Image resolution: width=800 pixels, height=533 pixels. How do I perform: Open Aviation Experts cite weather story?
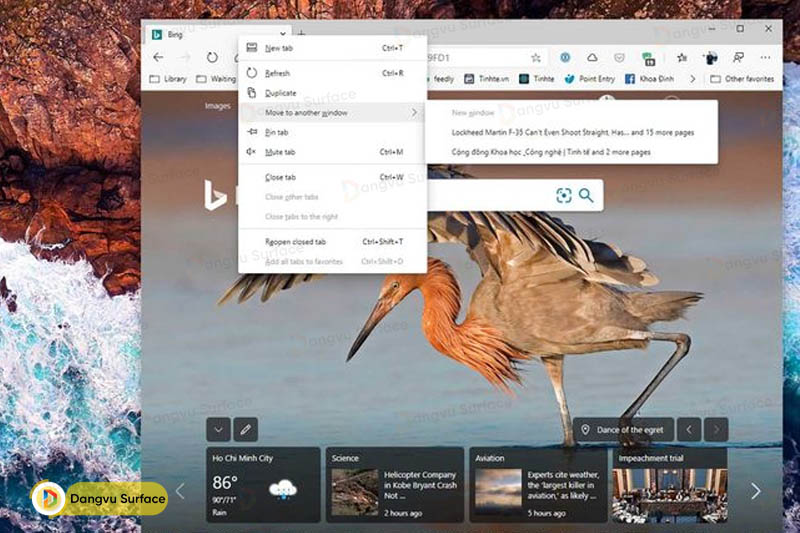pos(538,485)
